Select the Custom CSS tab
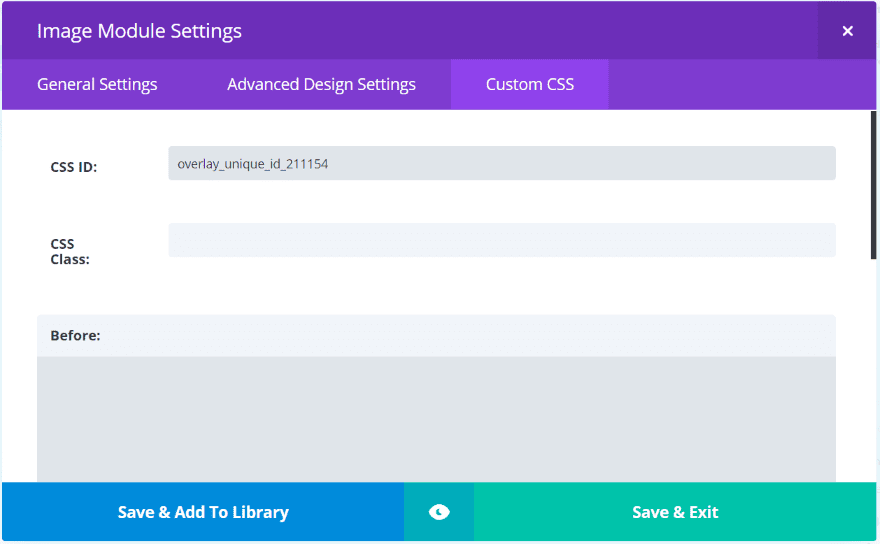Screen dimensions: 880x544 tap(530, 85)
